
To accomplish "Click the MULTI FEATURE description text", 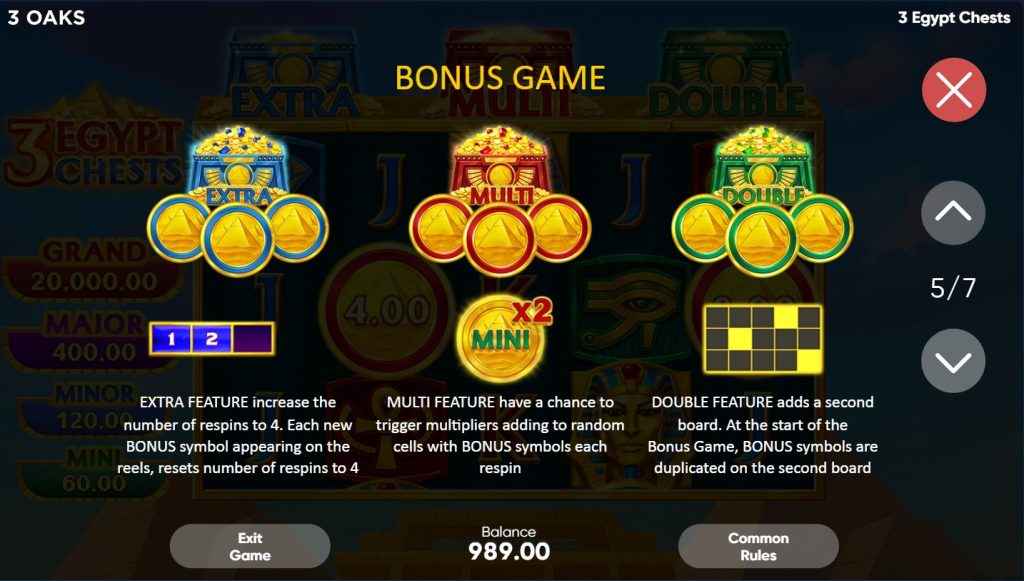I will (x=500, y=435).
